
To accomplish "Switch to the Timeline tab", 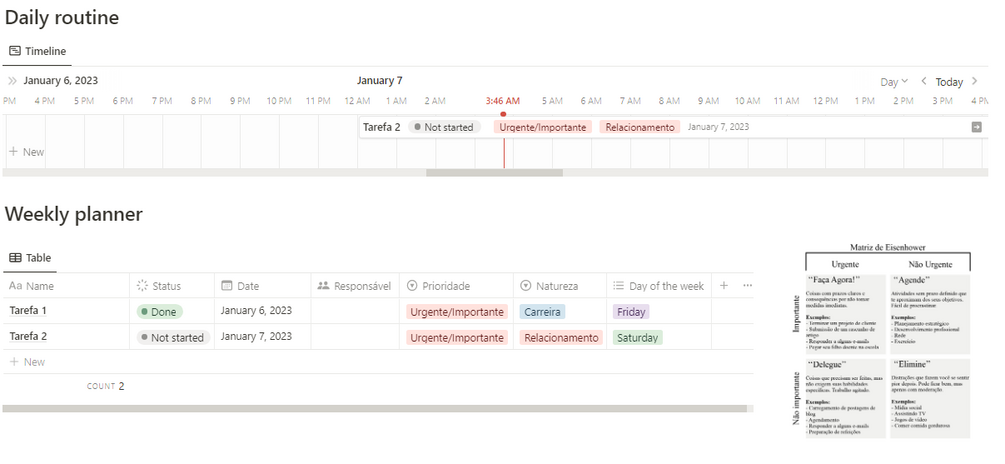I will 38,51.
